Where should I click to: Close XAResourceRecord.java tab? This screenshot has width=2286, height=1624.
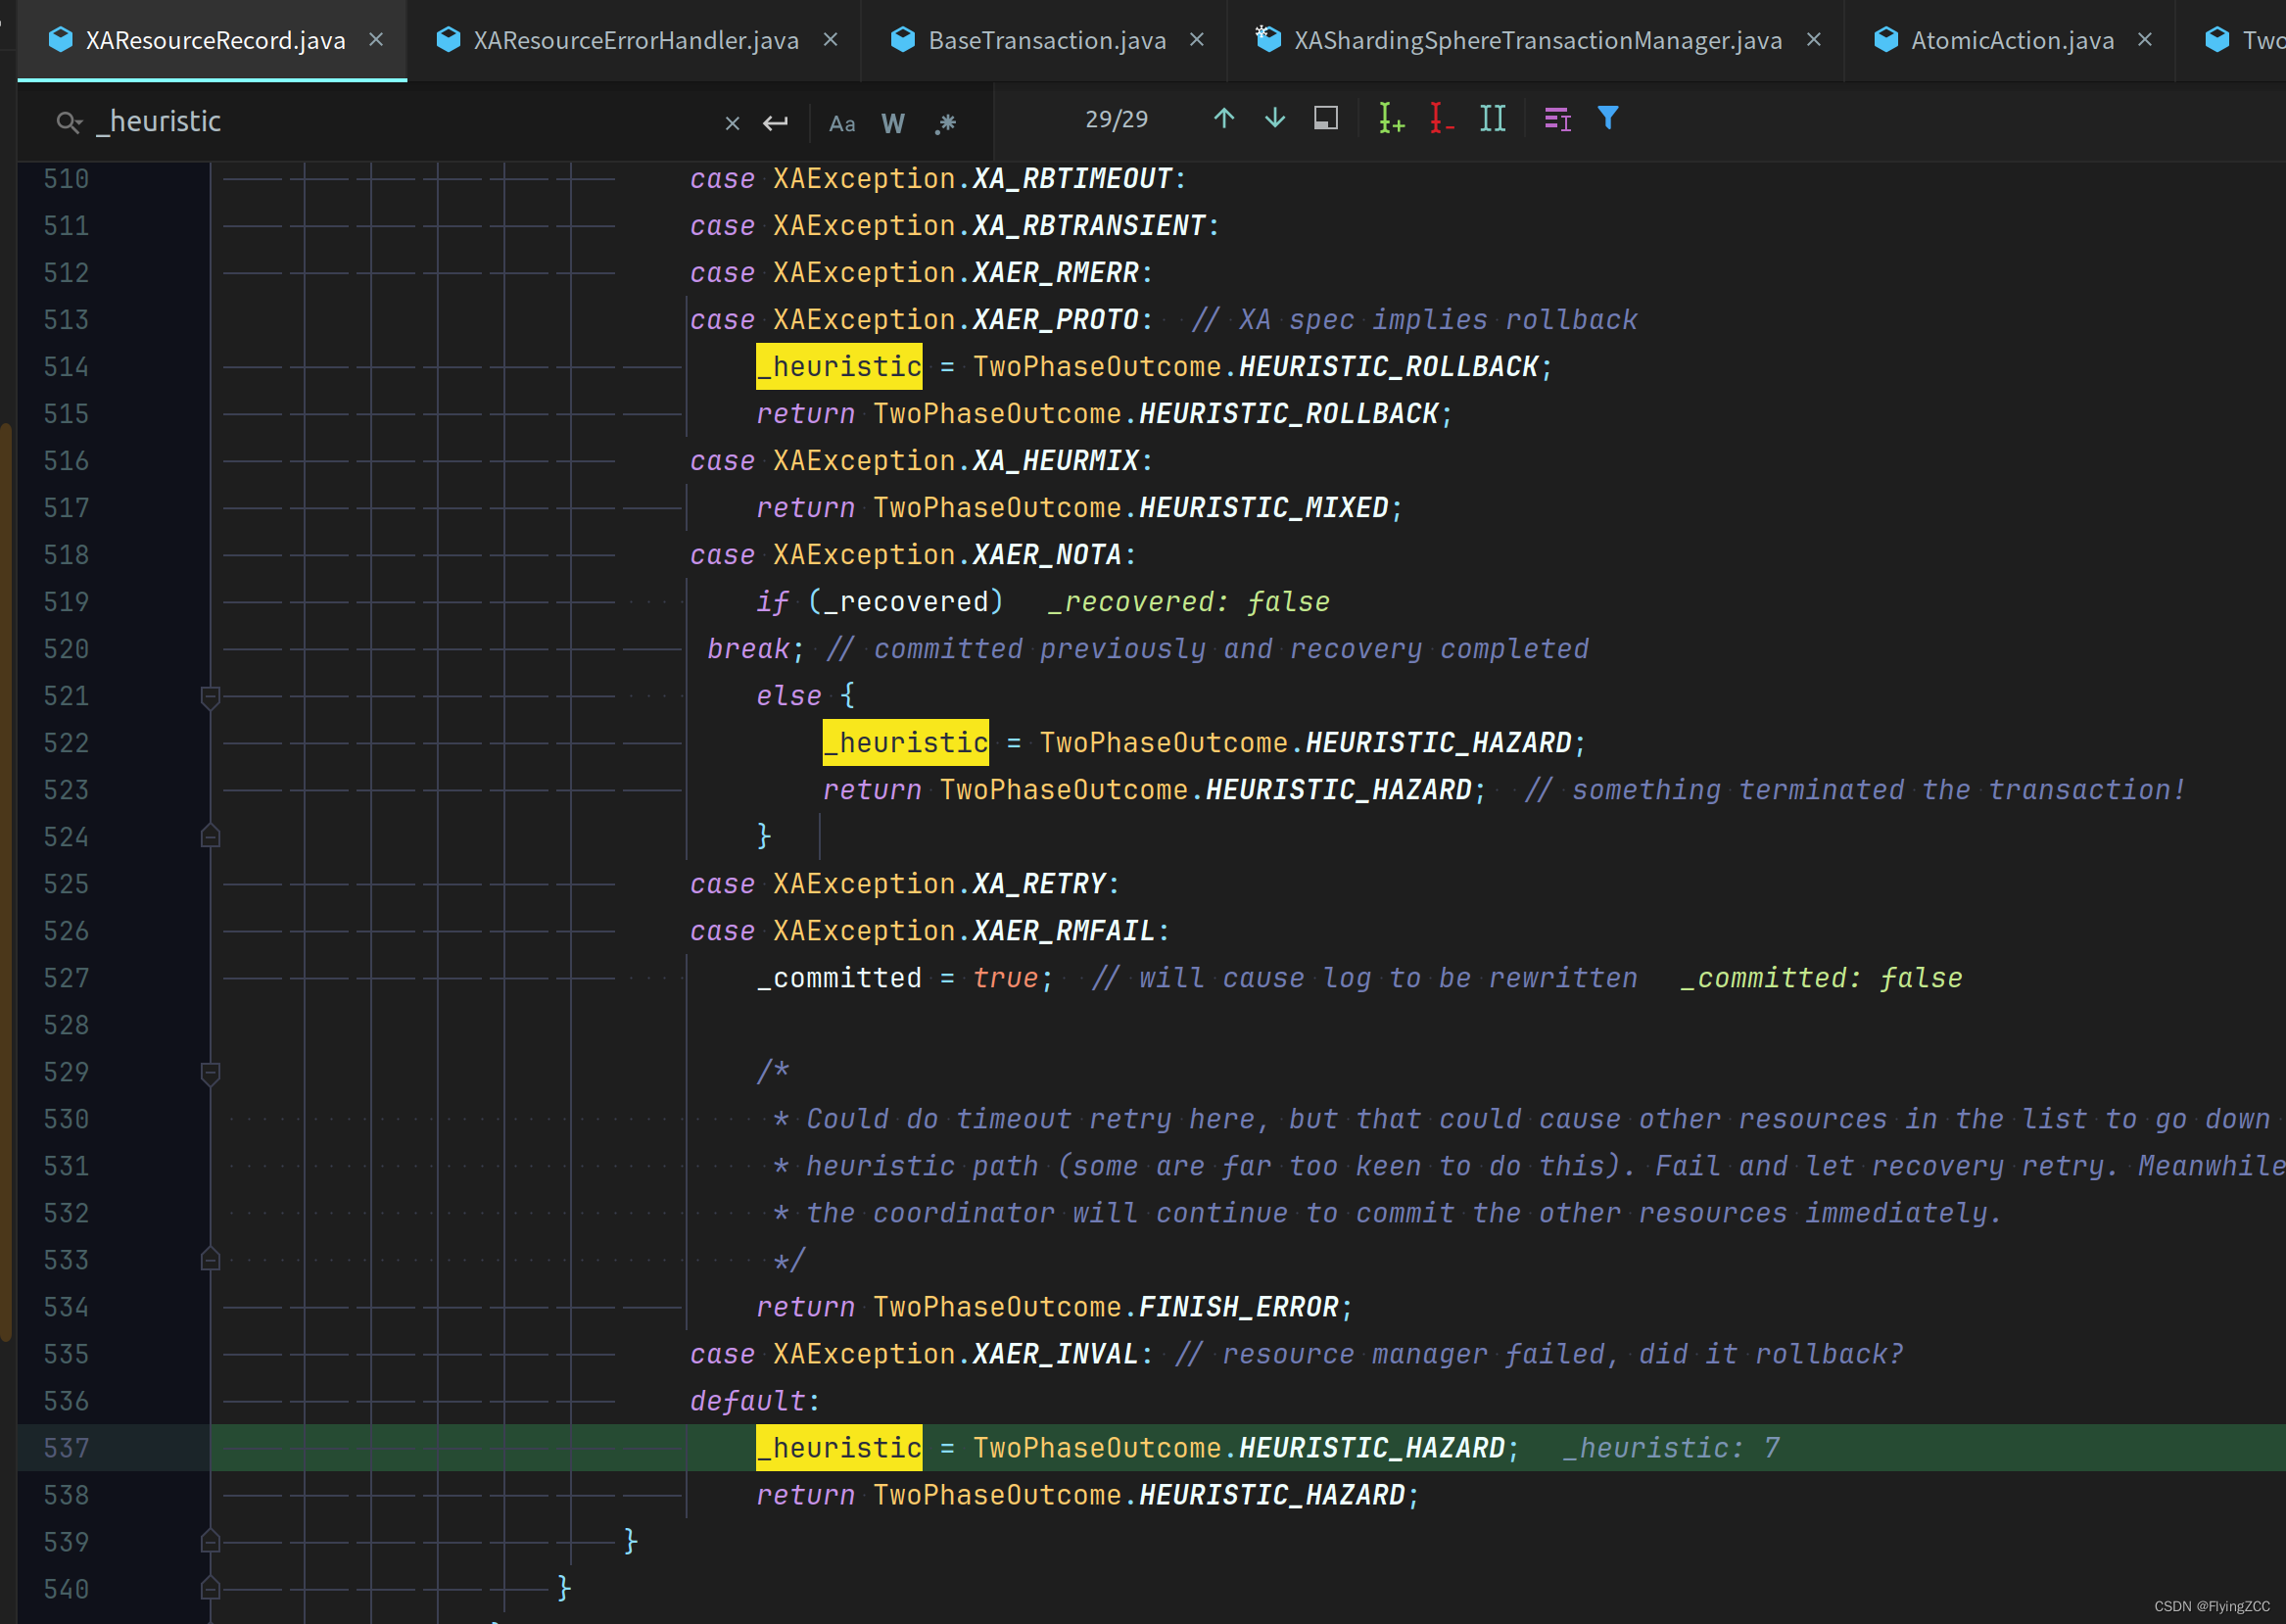[x=376, y=40]
